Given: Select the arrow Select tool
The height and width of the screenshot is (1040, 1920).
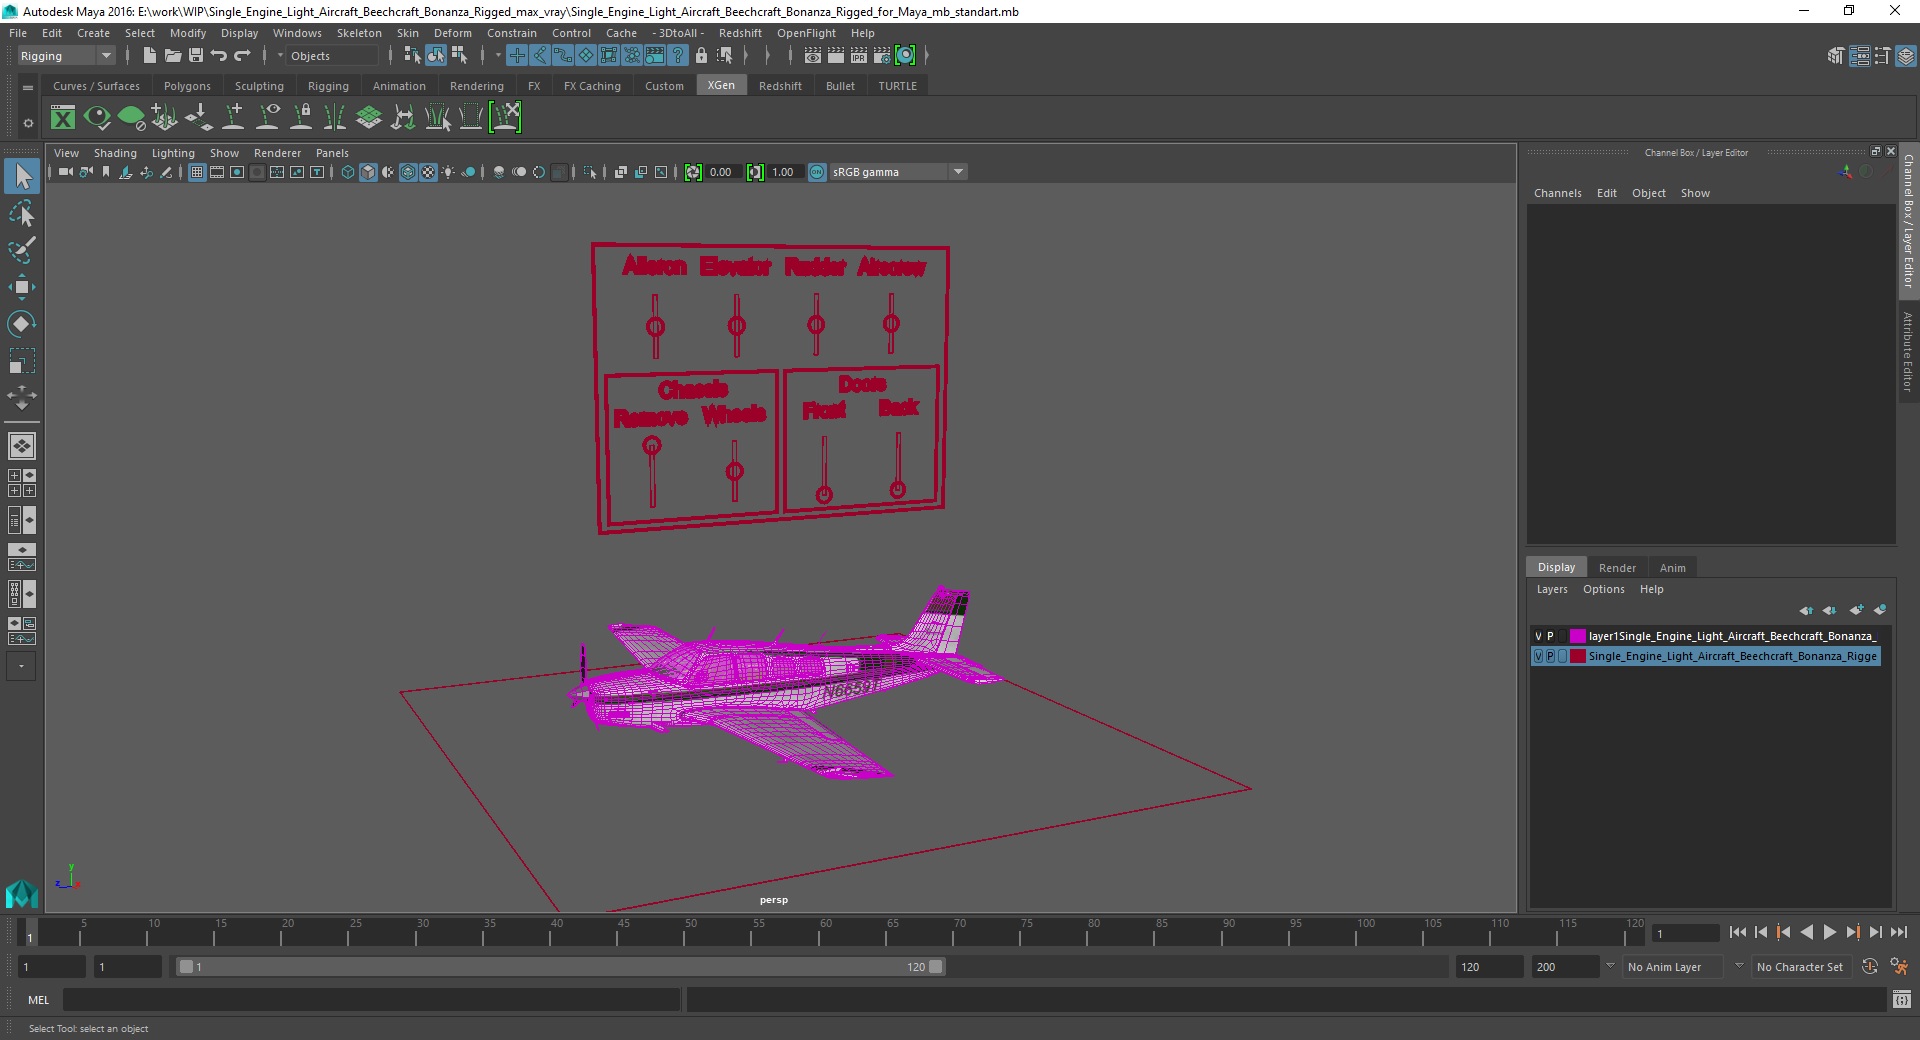Looking at the screenshot, I should (x=22, y=177).
